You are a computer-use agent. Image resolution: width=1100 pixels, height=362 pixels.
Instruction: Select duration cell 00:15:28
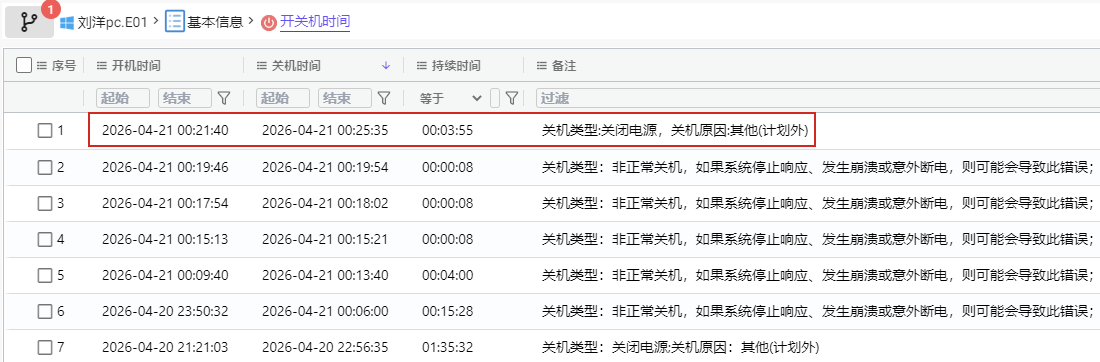point(447,311)
